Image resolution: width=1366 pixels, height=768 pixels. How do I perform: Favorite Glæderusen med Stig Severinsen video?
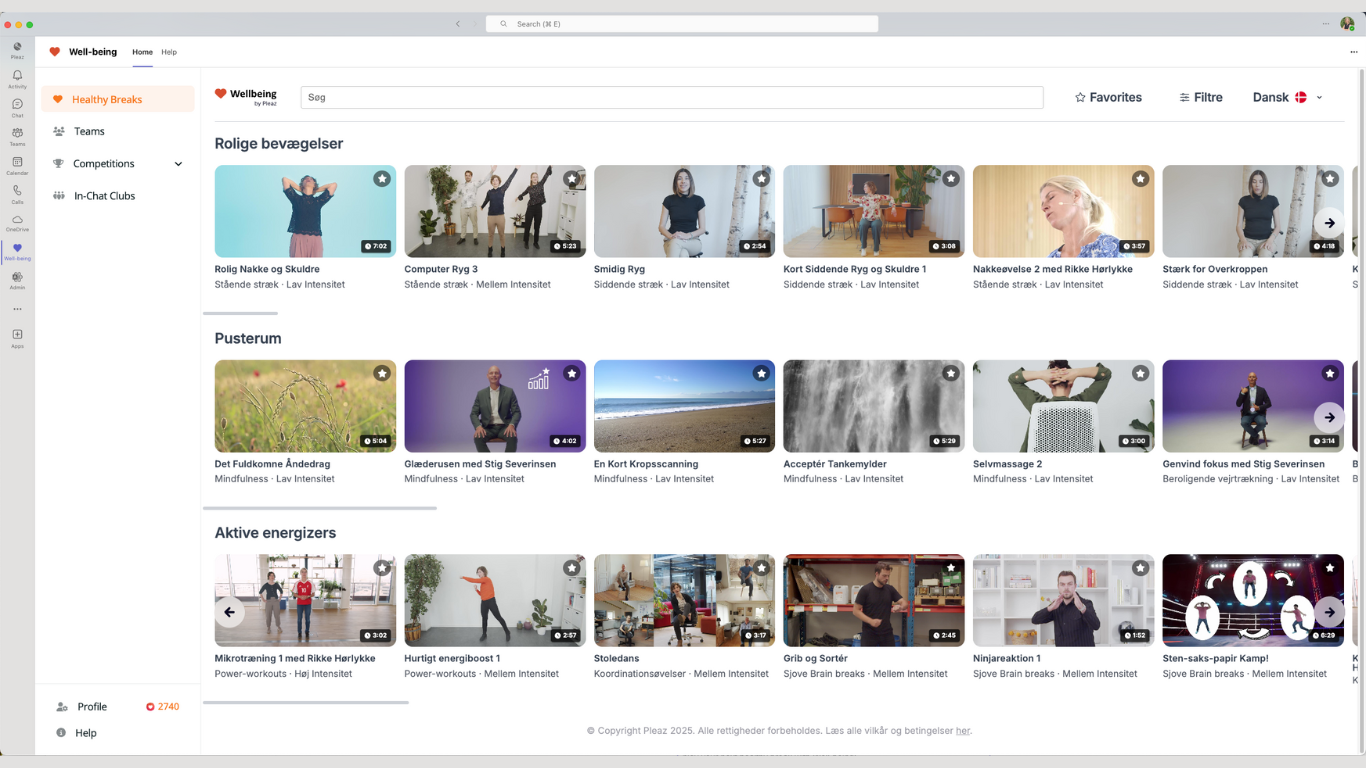[571, 373]
